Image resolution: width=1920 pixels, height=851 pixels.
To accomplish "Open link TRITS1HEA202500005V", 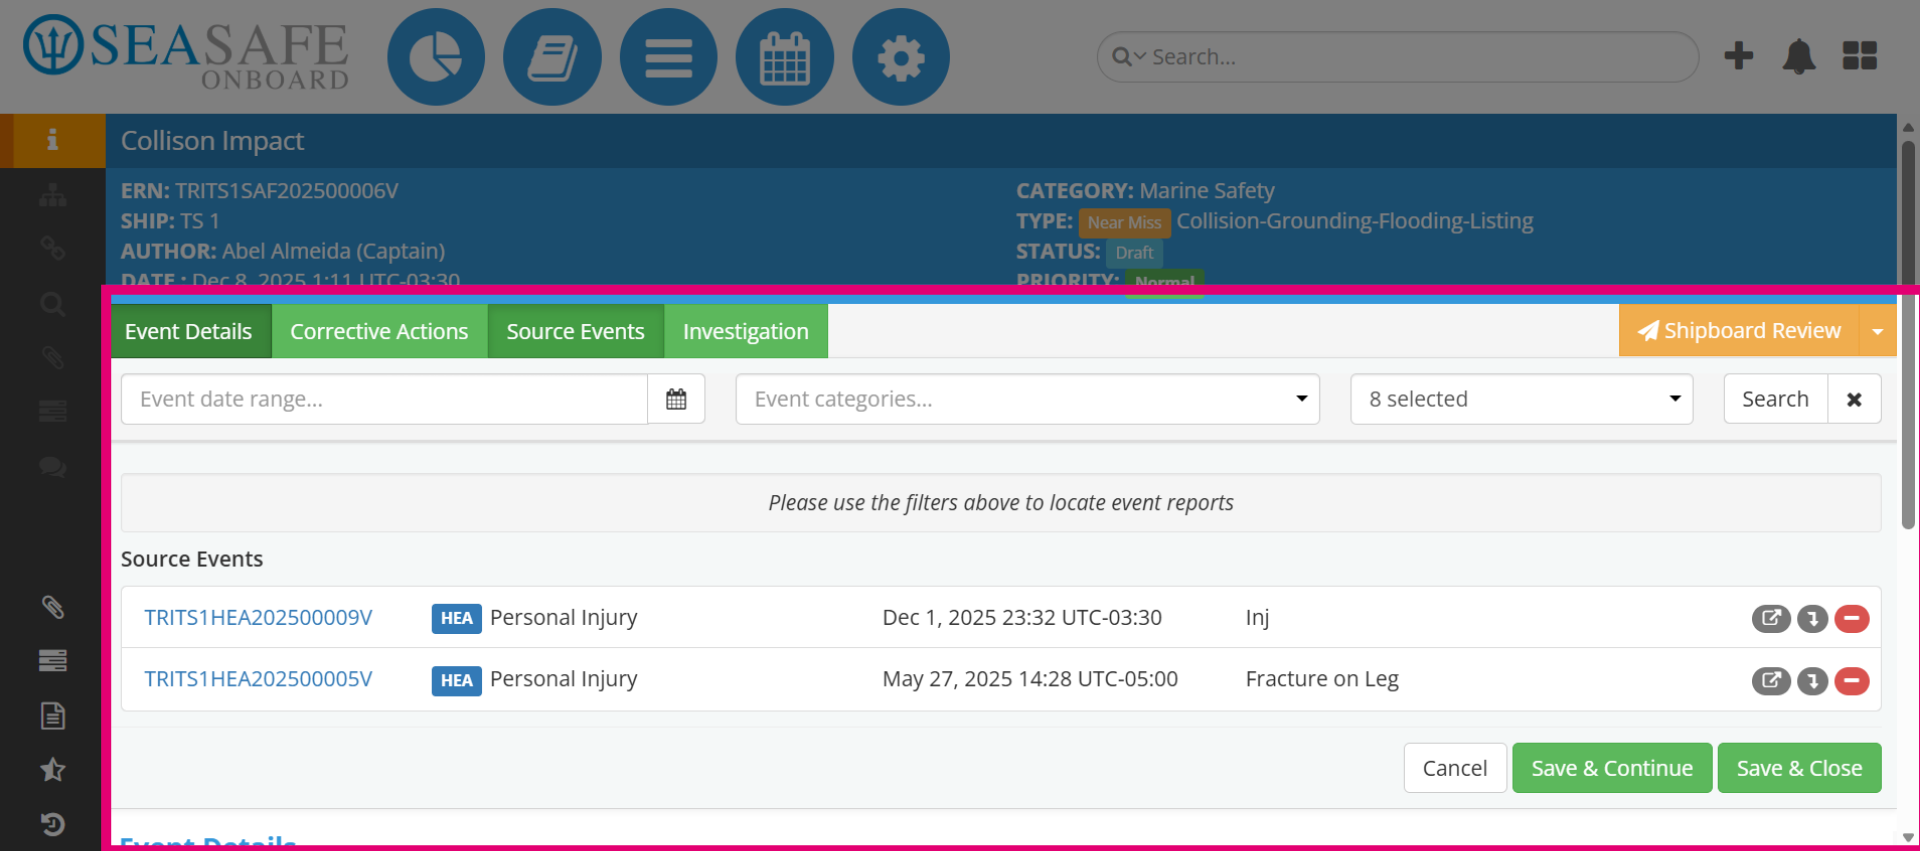I will coord(258,679).
